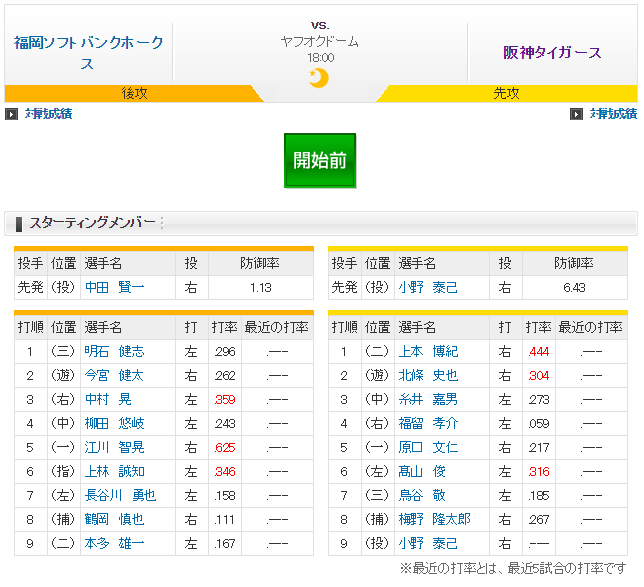Screen dimensions: 644x587
Task: Click Tigers pitcher ERA value 6.43
Action: 575,288
